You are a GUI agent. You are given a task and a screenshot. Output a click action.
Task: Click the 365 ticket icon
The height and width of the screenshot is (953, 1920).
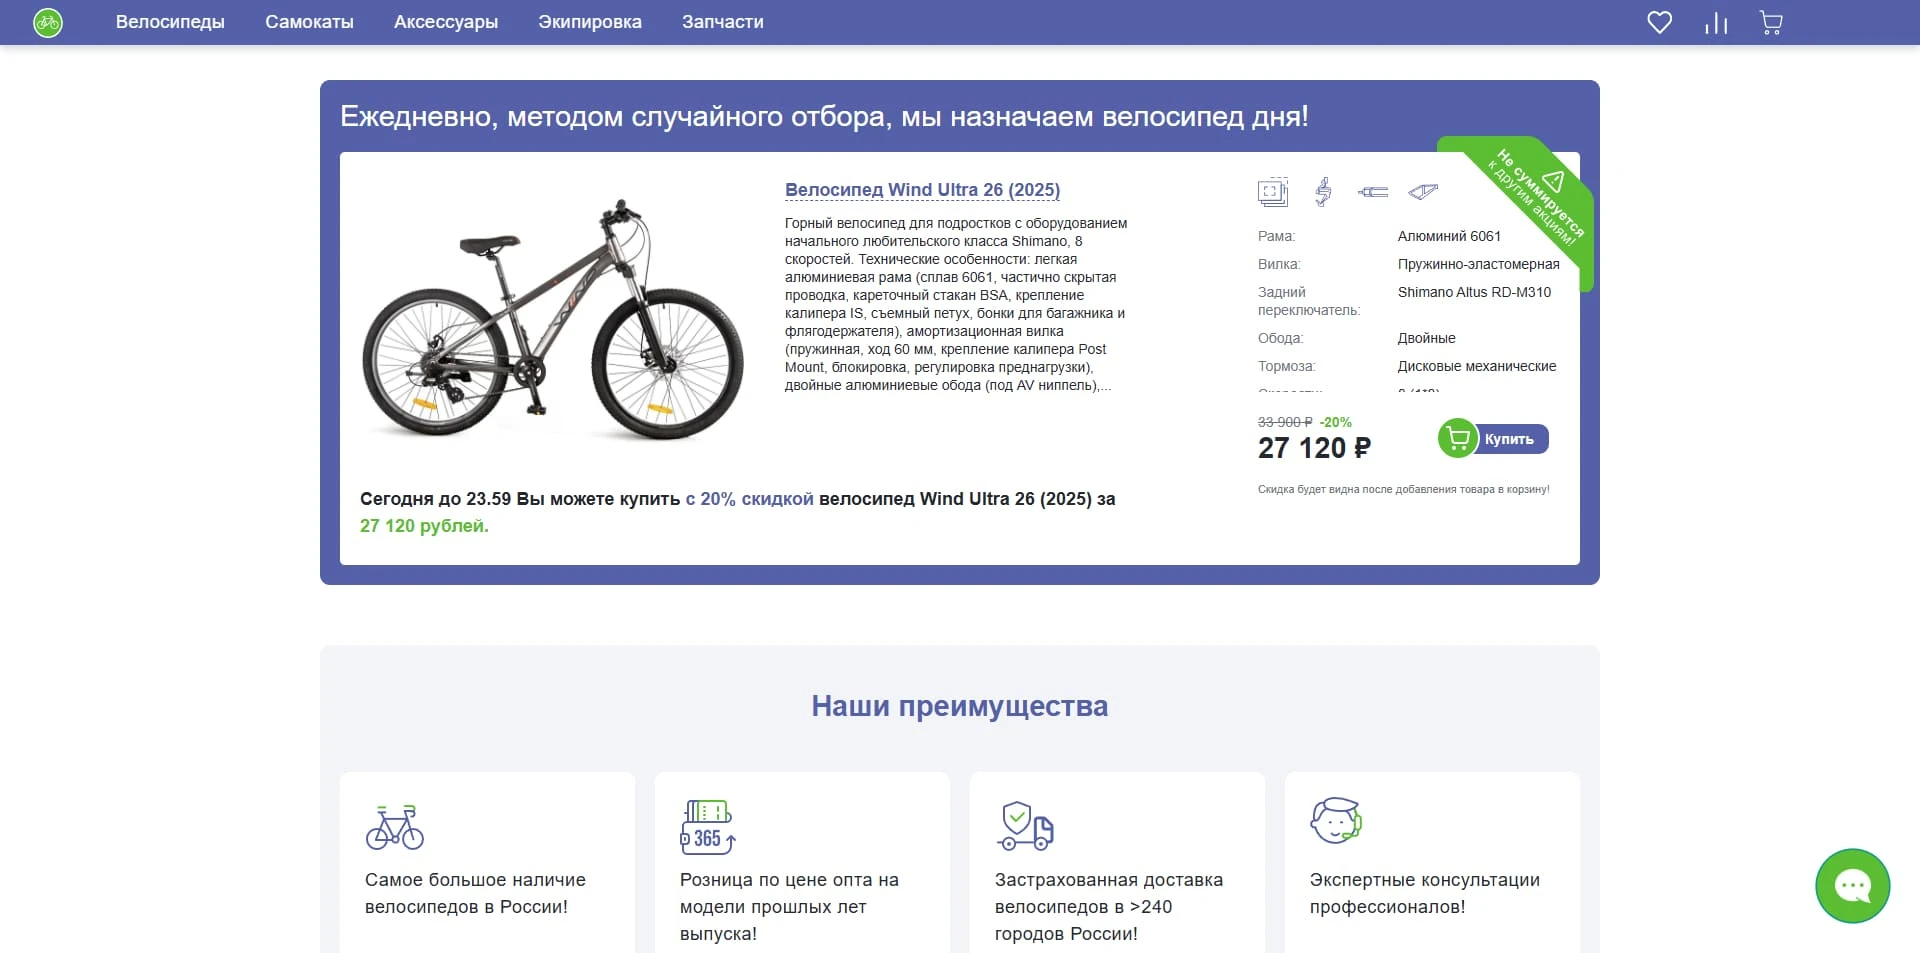tap(708, 827)
